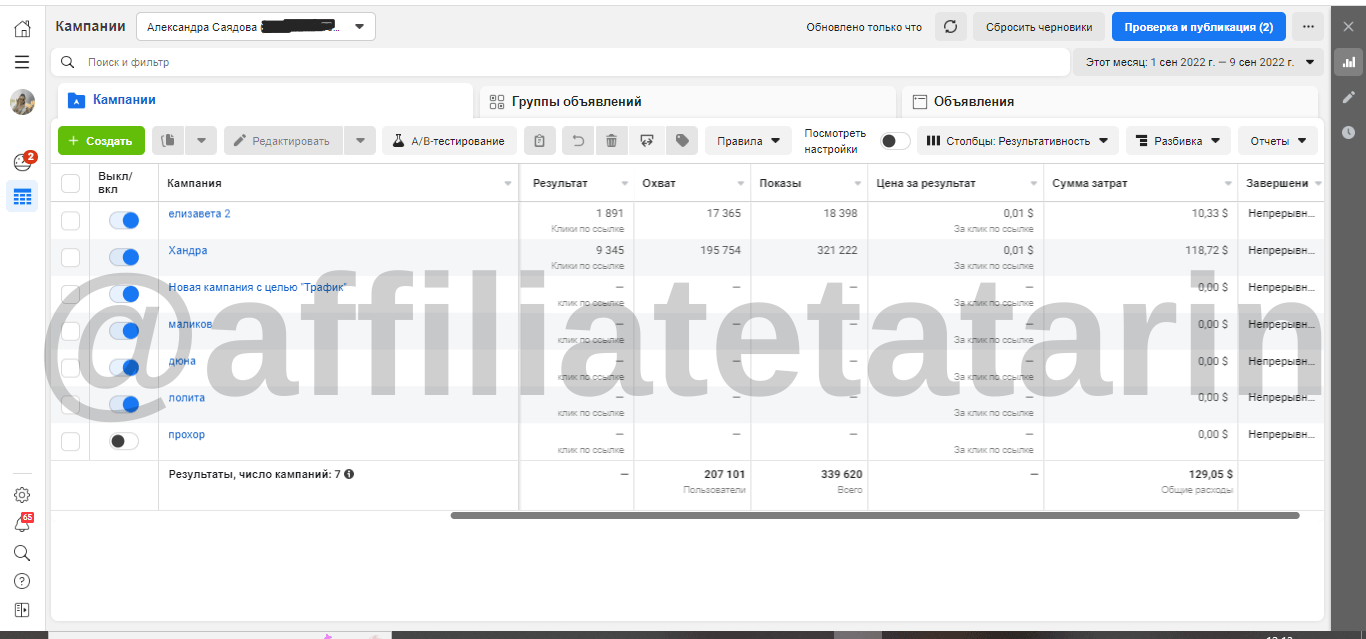Click the undo arrow icon in toolbar
The width and height of the screenshot is (1366, 639).
point(578,141)
